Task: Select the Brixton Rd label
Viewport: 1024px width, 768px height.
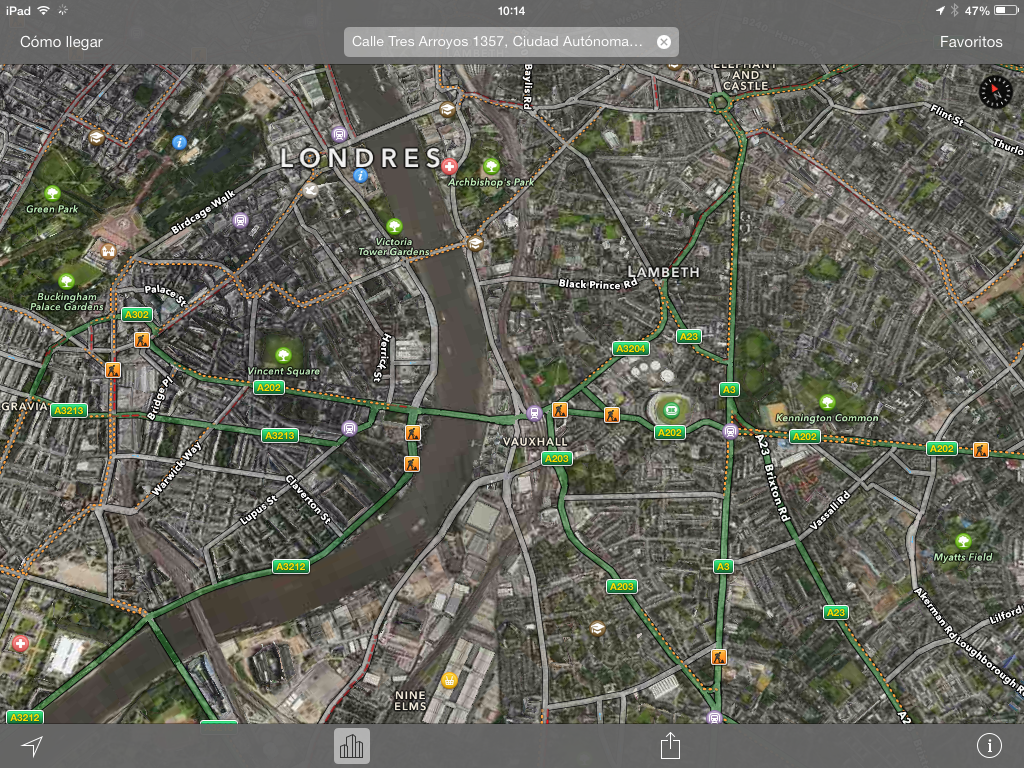Action: pos(777,492)
